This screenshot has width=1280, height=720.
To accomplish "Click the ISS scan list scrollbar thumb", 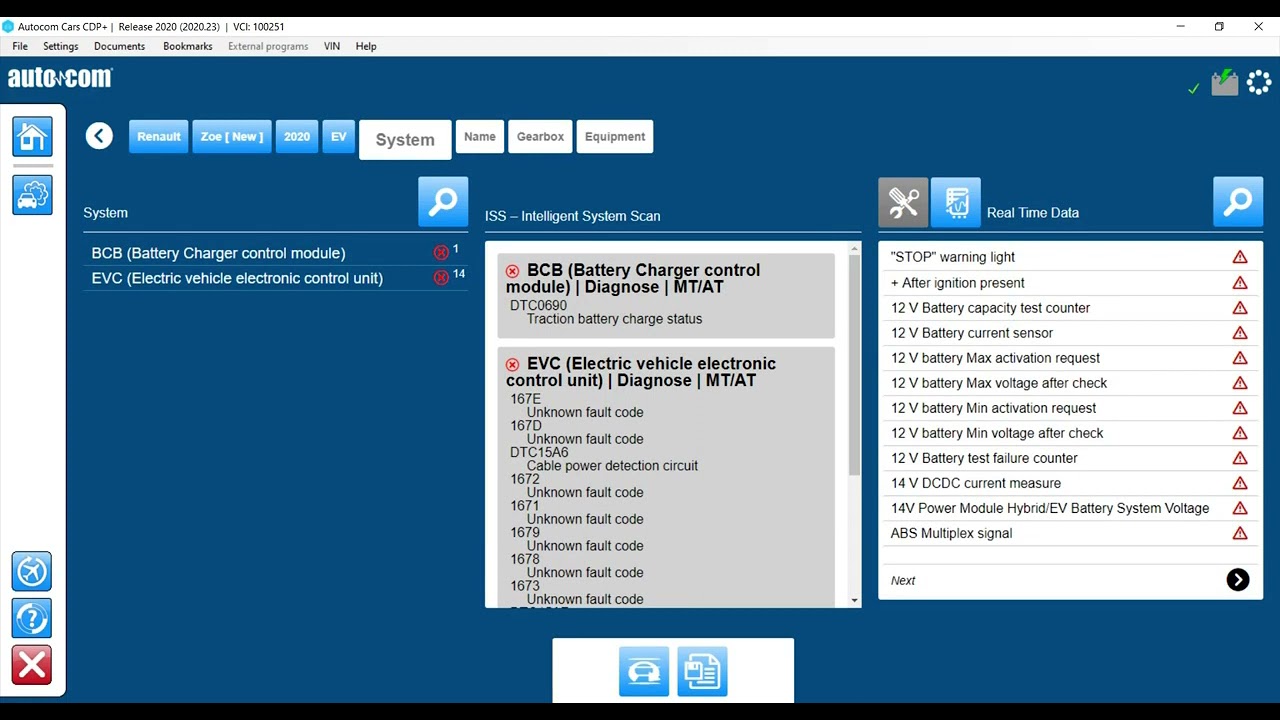I will tap(854, 365).
